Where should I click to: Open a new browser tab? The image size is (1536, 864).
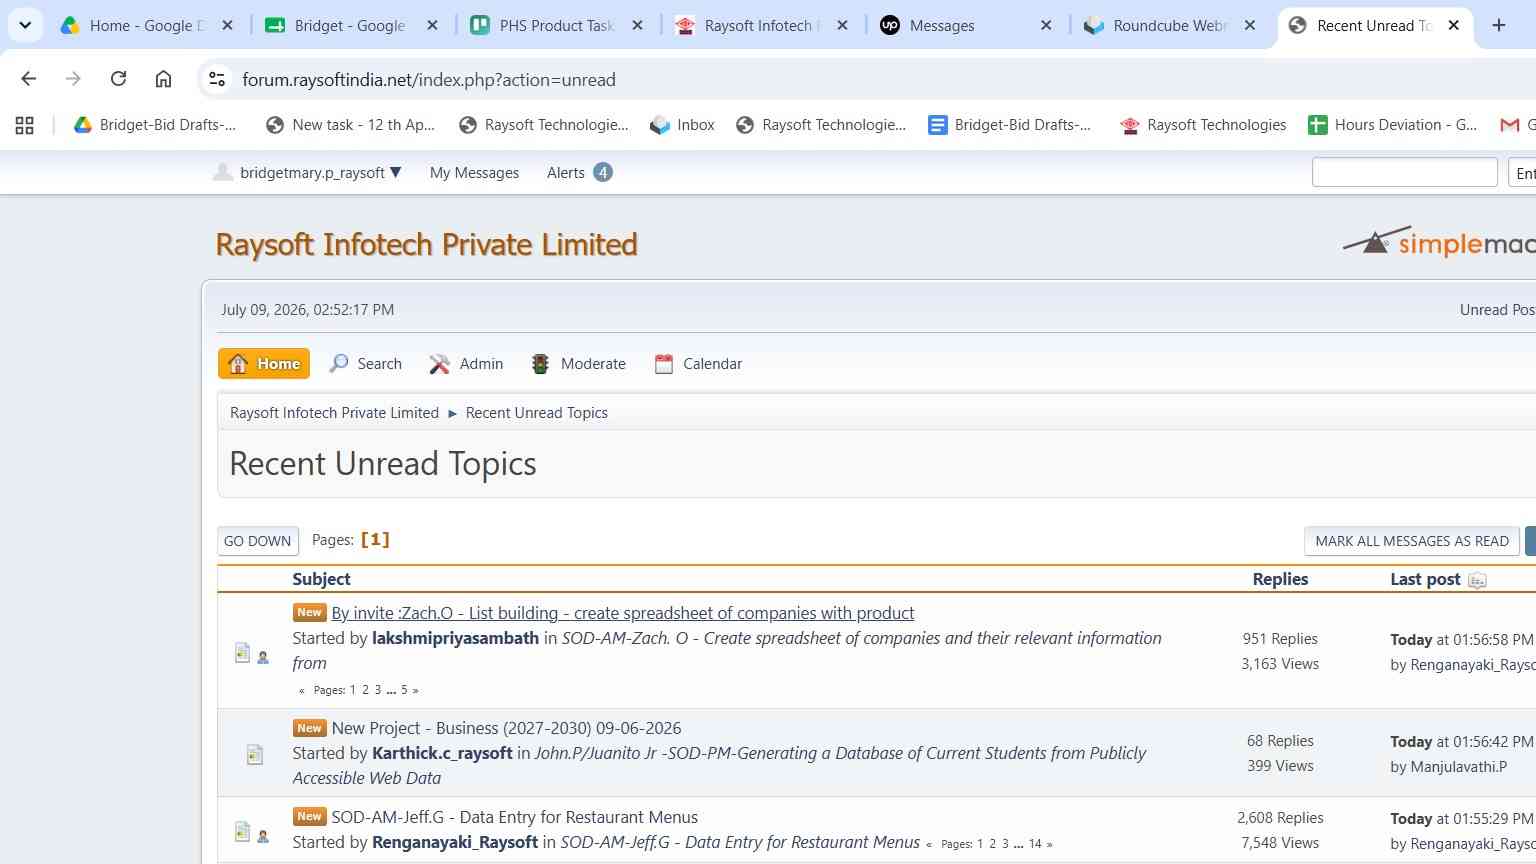click(x=1498, y=25)
